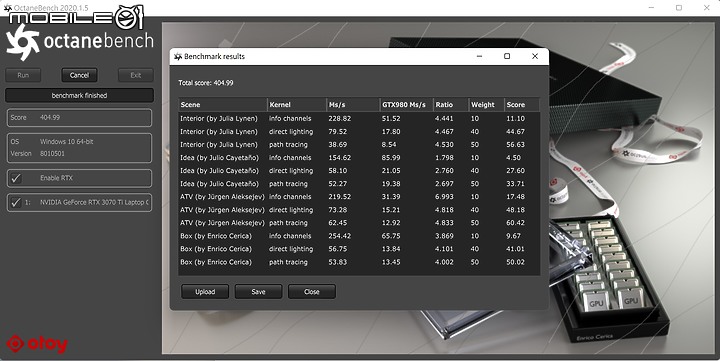Minimize the Benchmark results dialog
The height and width of the screenshot is (361, 720).
(479, 56)
